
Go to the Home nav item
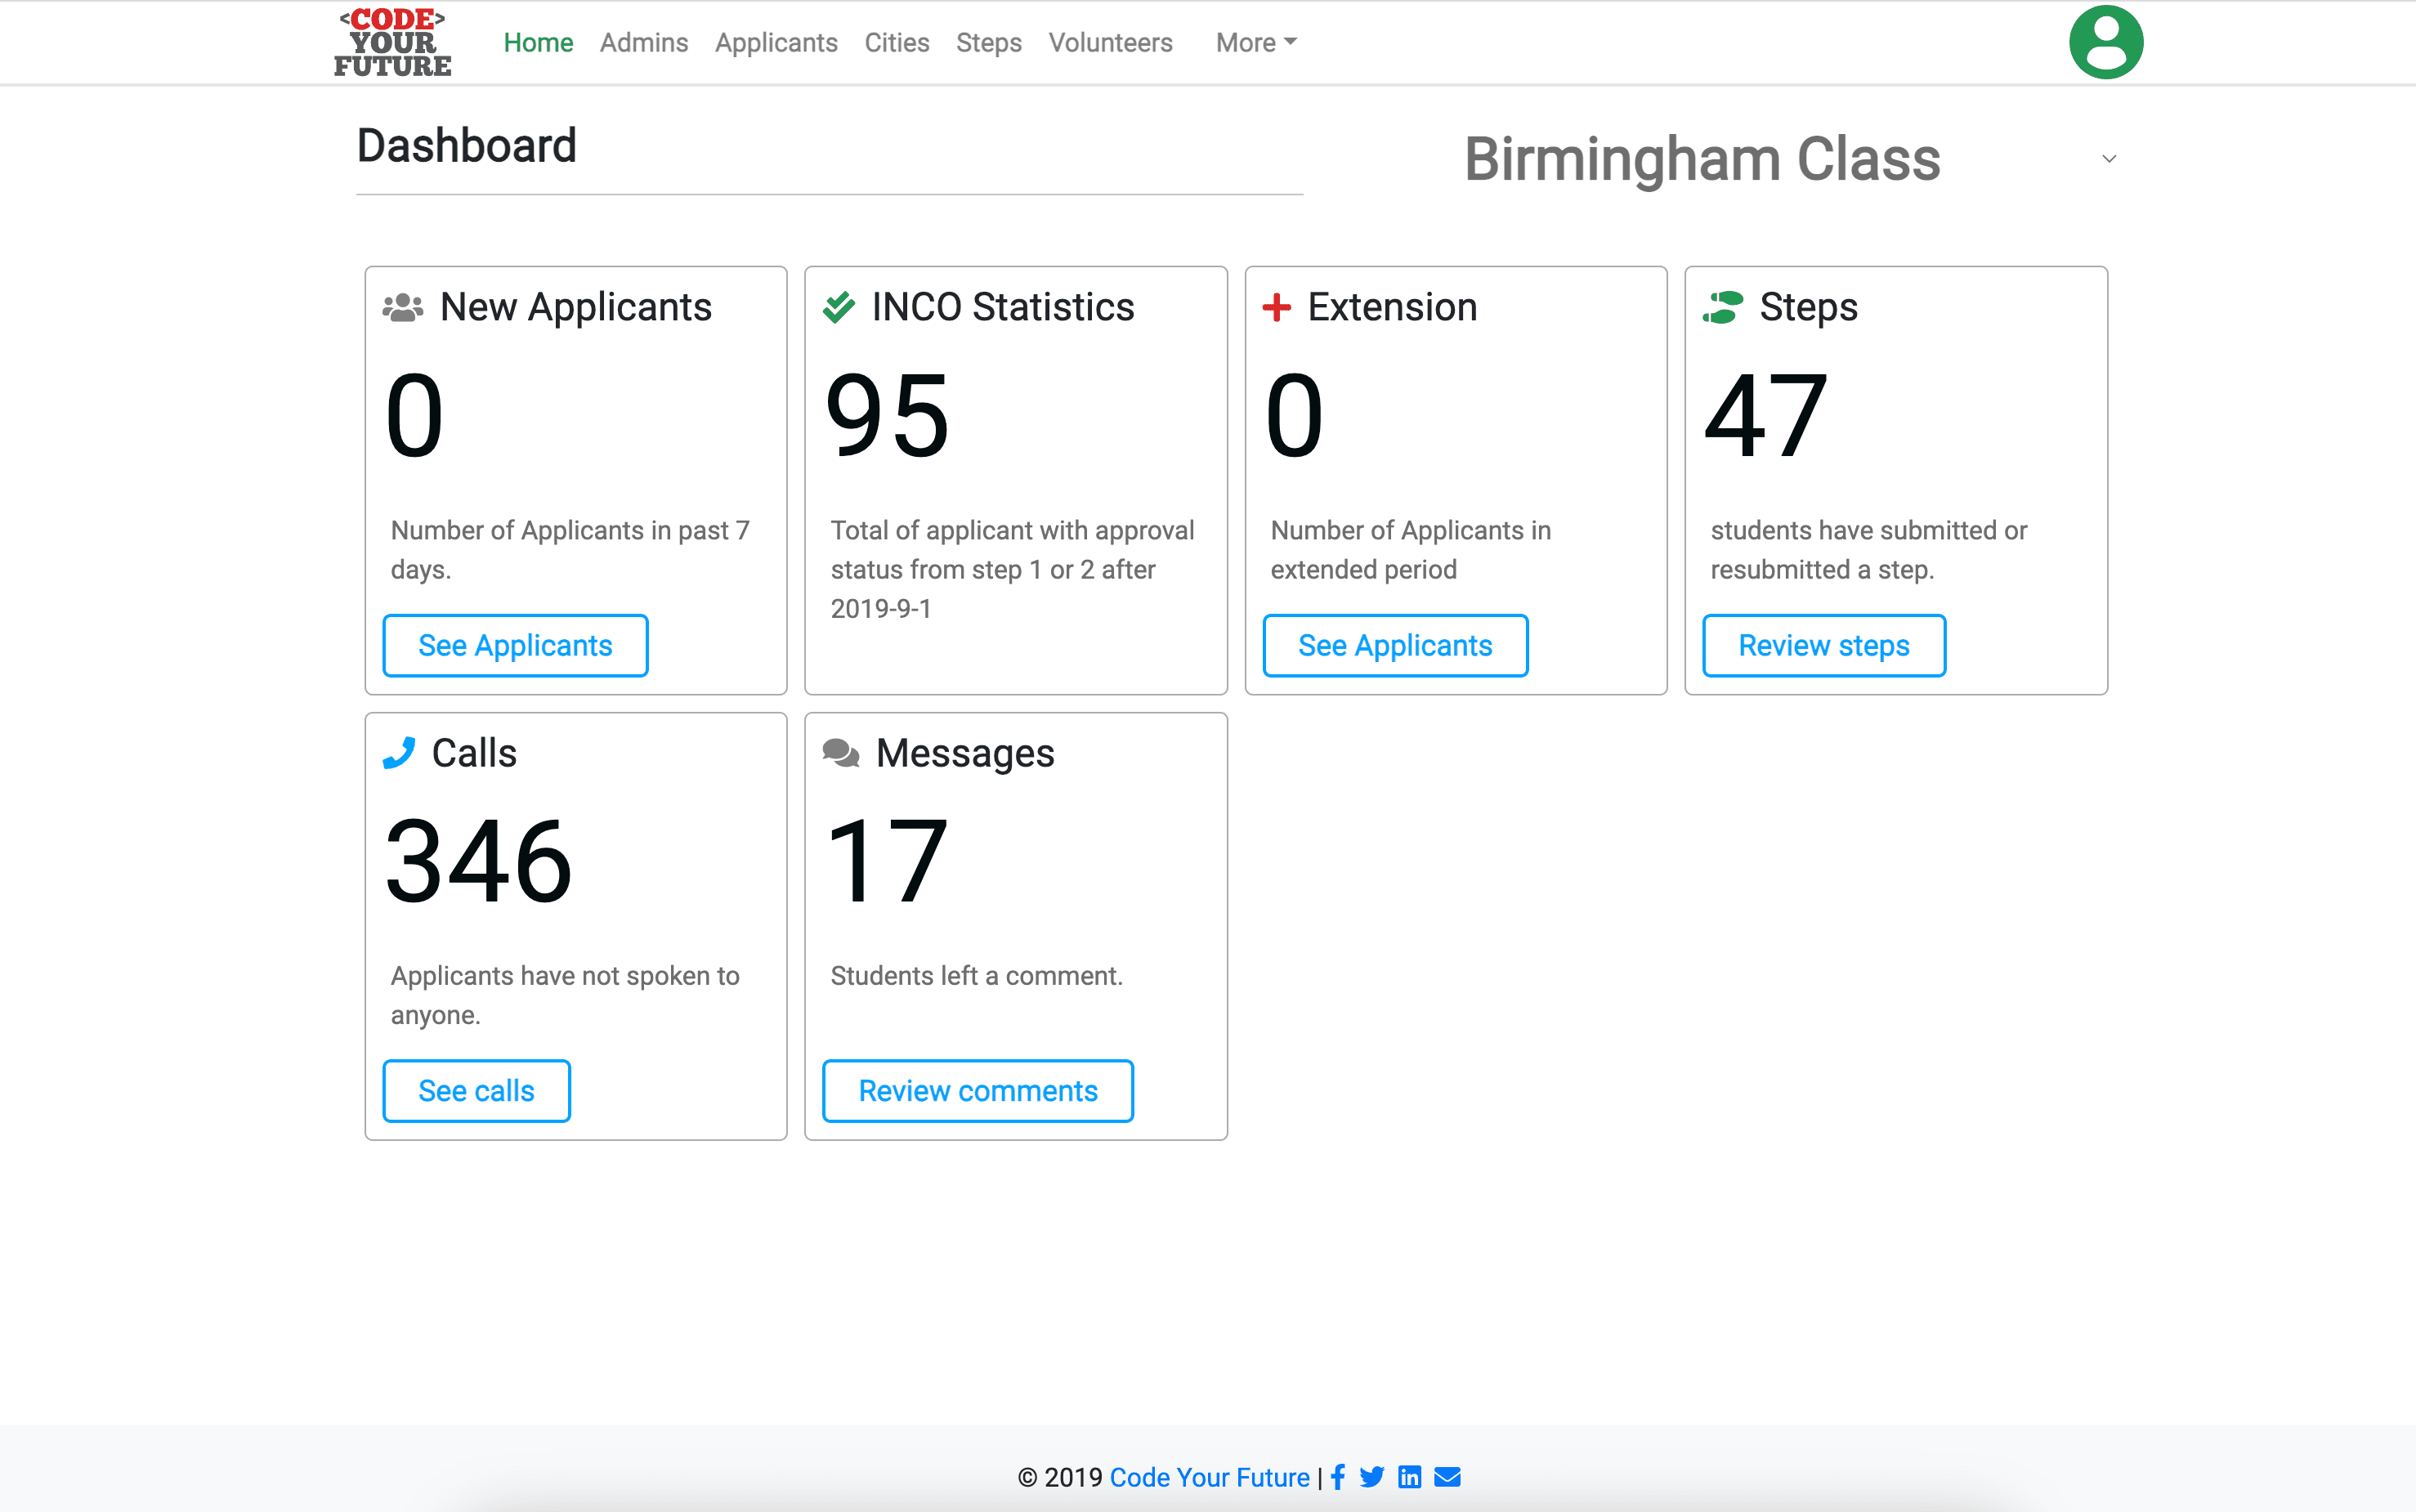point(538,42)
